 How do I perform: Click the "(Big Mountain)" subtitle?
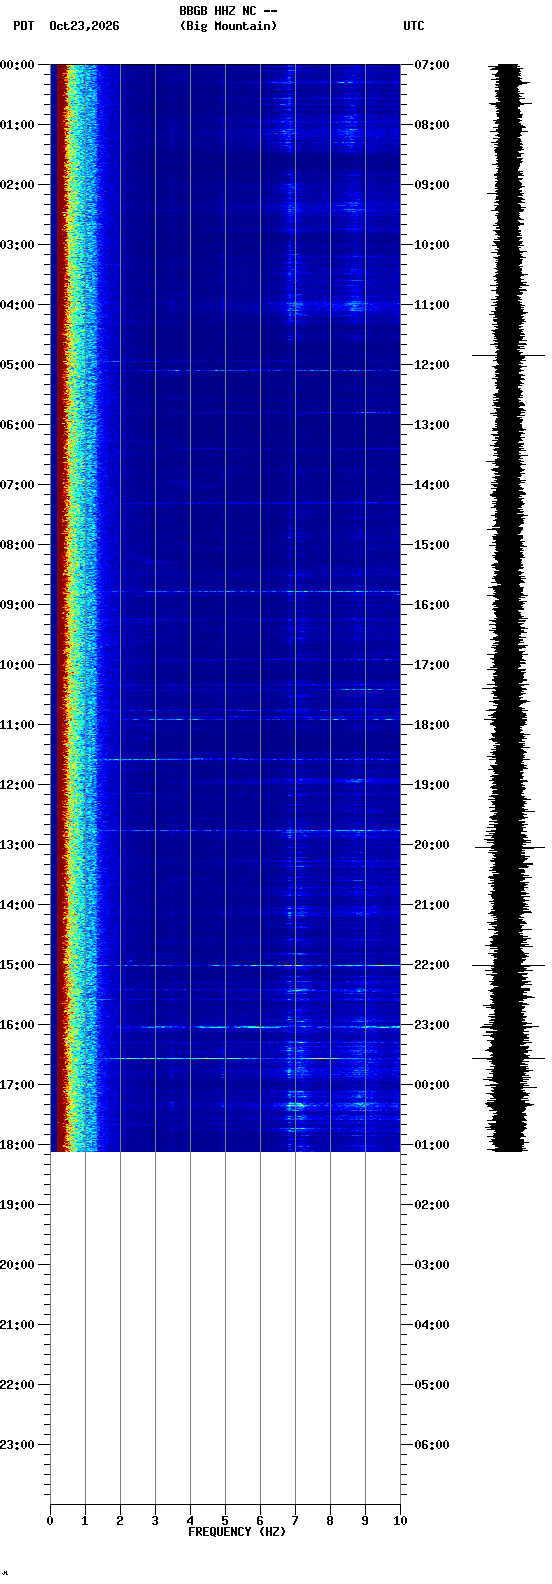[228, 26]
